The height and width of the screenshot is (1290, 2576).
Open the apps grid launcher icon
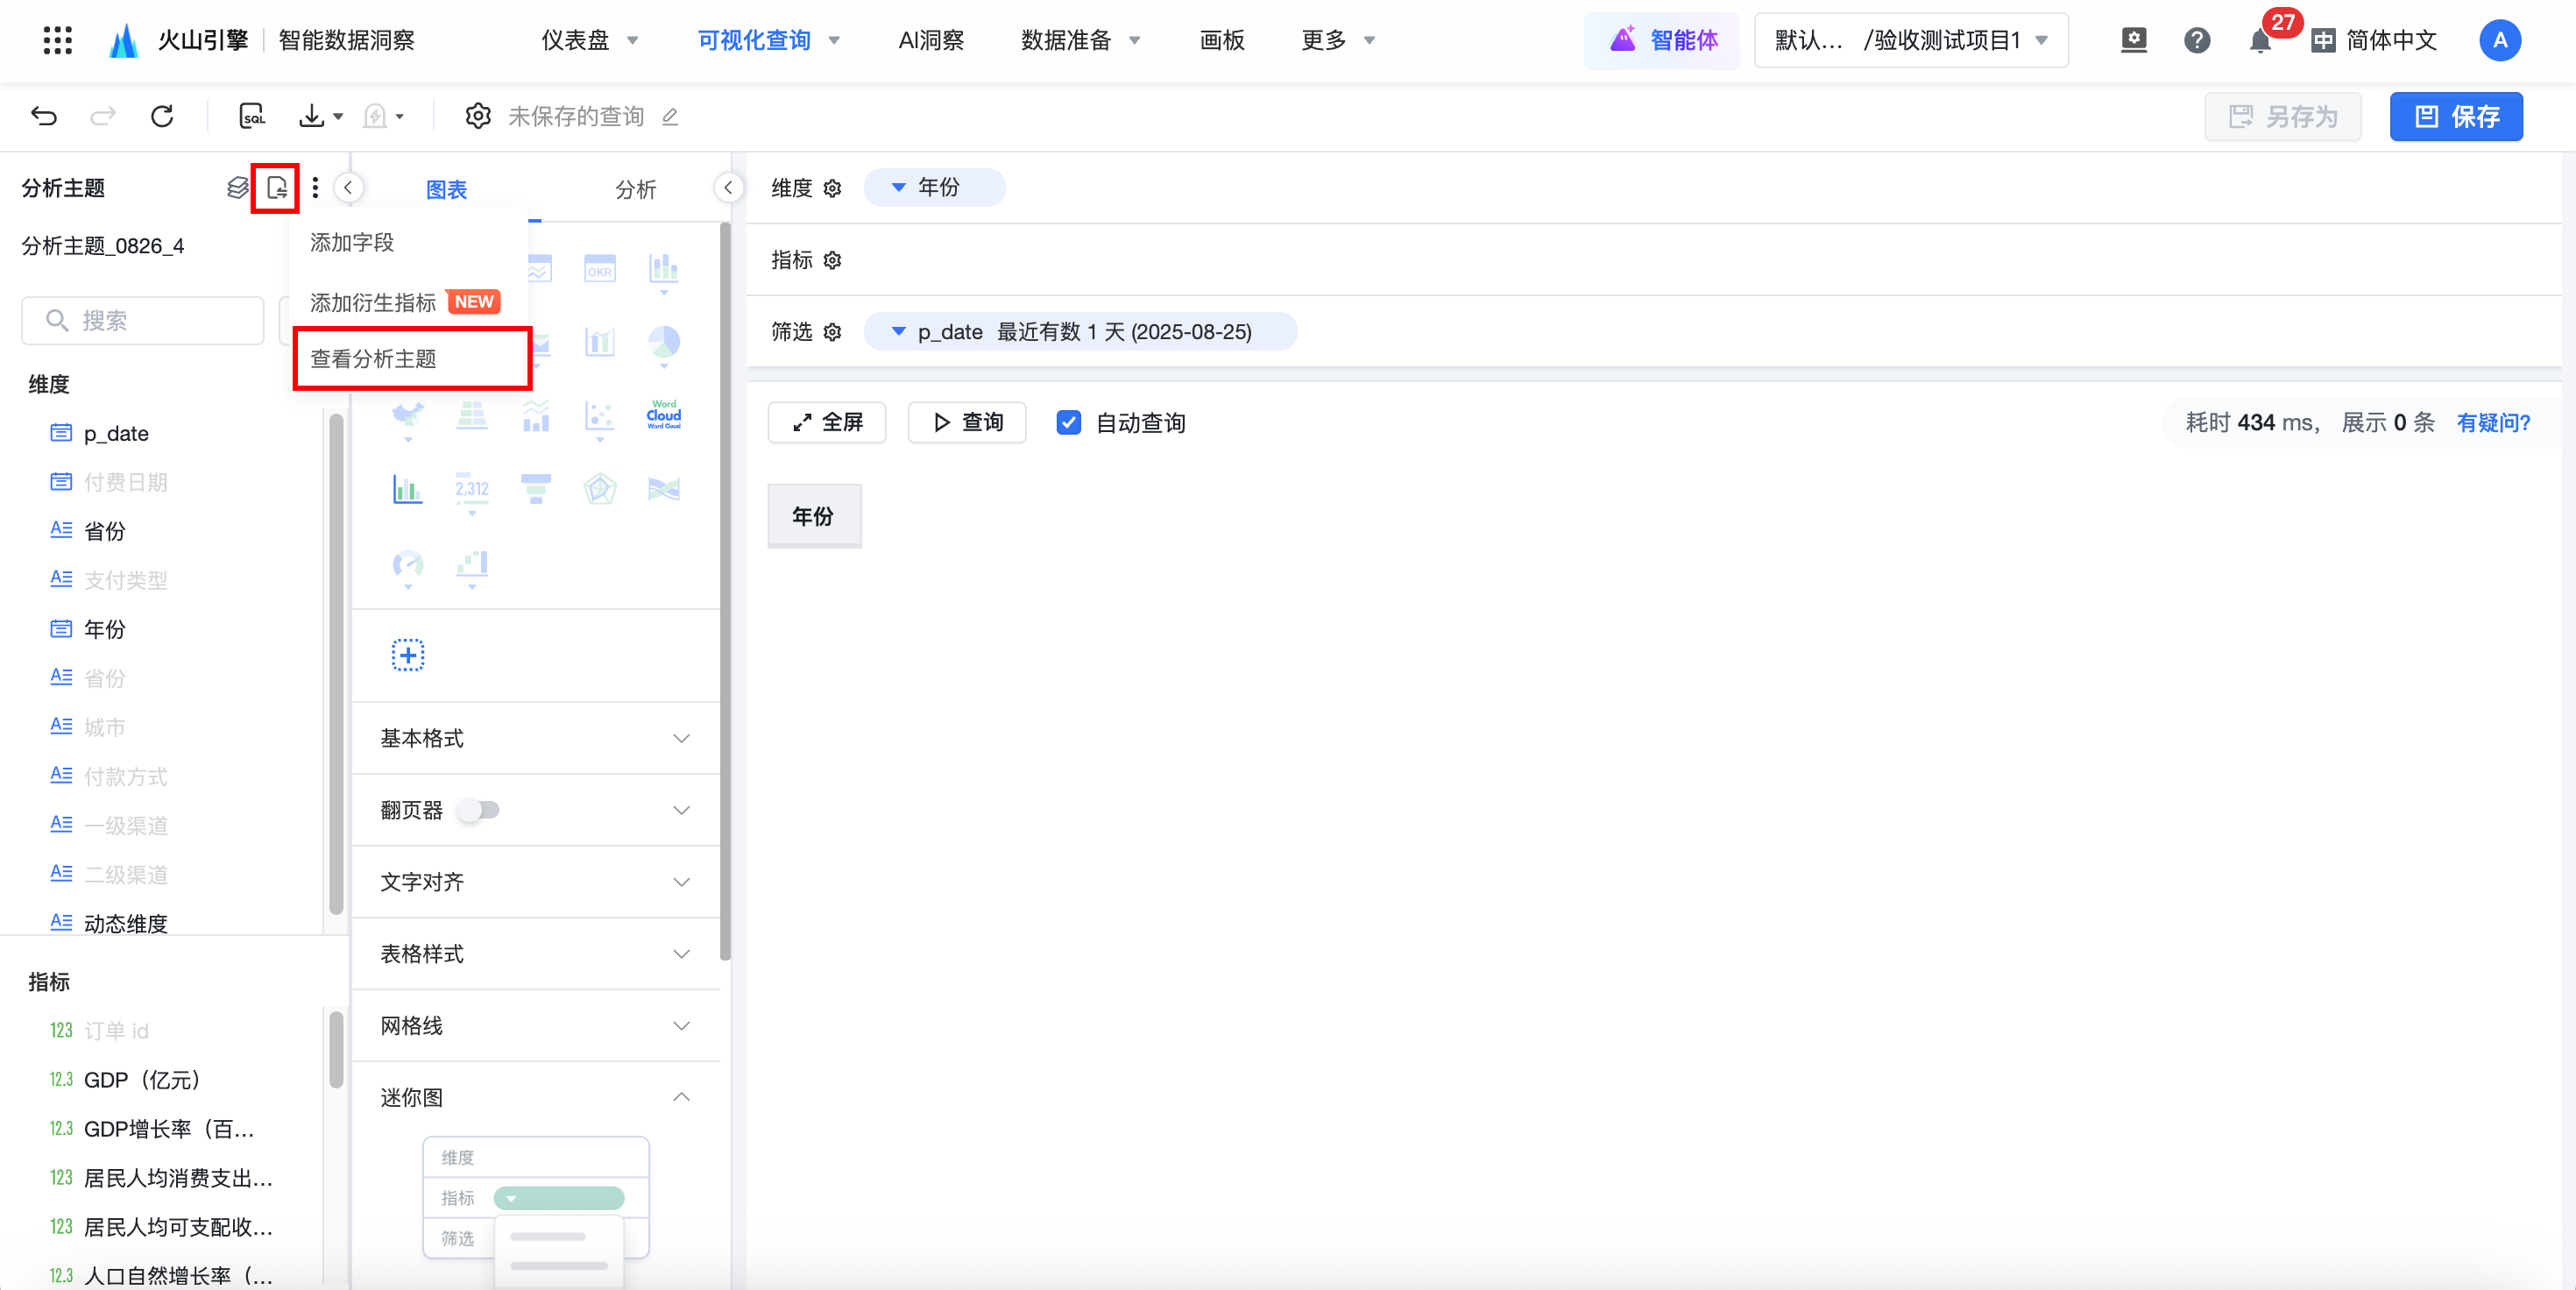[58, 40]
